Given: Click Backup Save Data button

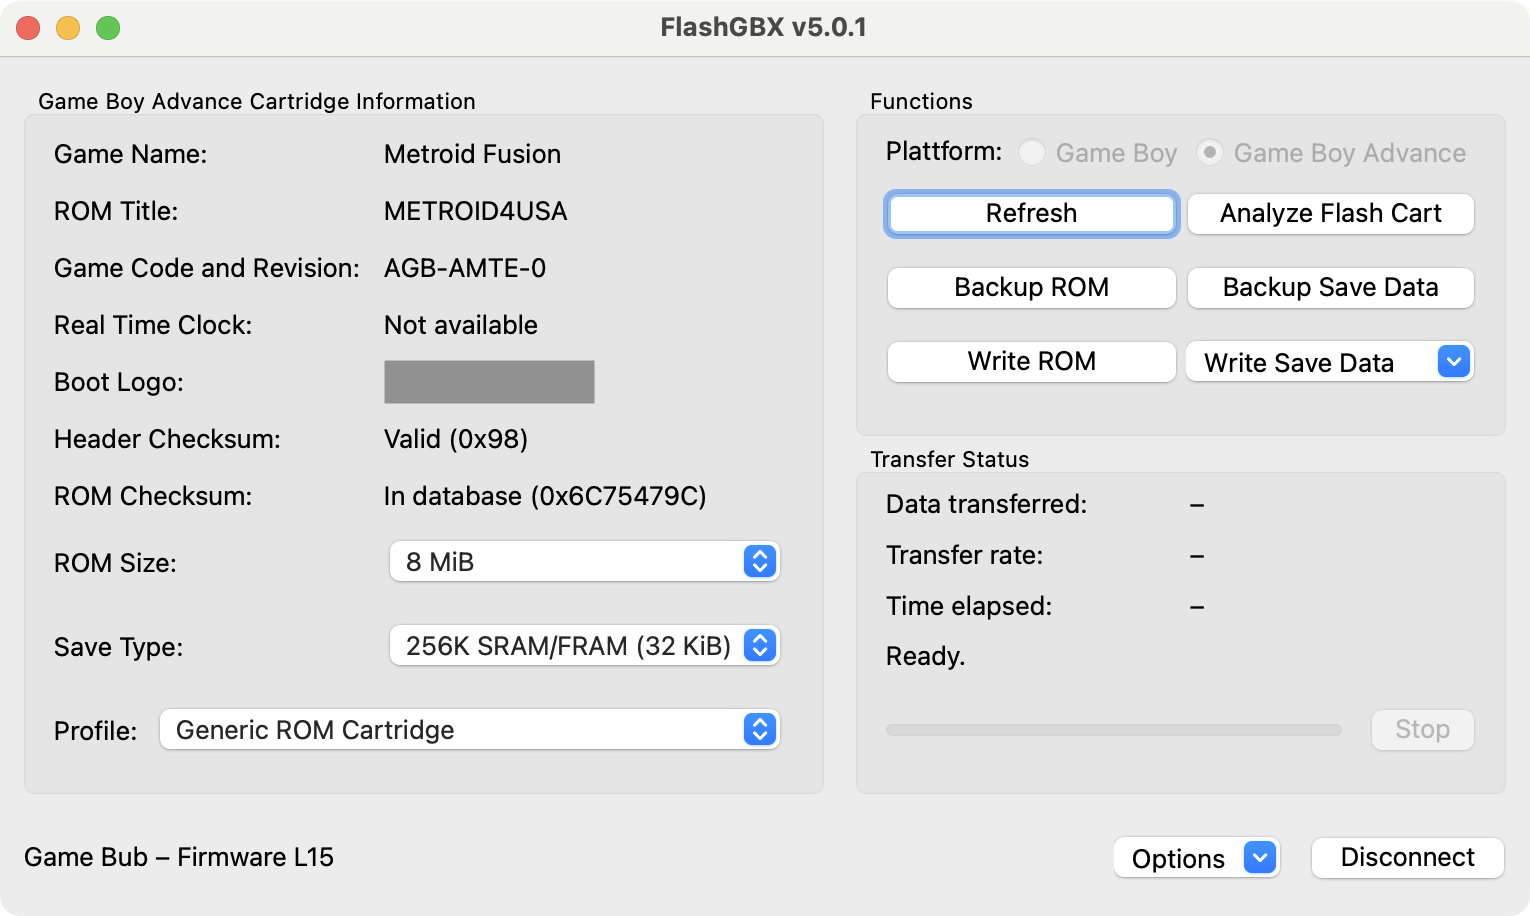Looking at the screenshot, I should [x=1330, y=288].
